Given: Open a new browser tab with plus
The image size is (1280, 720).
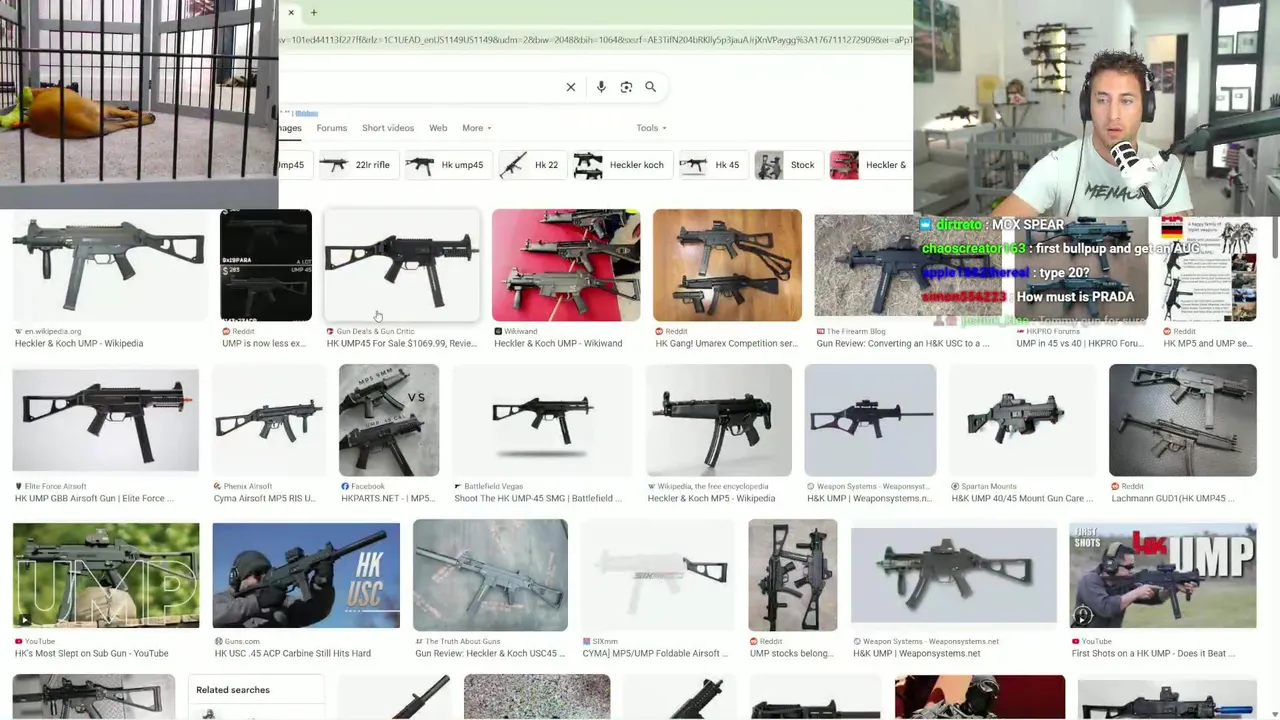Looking at the screenshot, I should coord(313,13).
